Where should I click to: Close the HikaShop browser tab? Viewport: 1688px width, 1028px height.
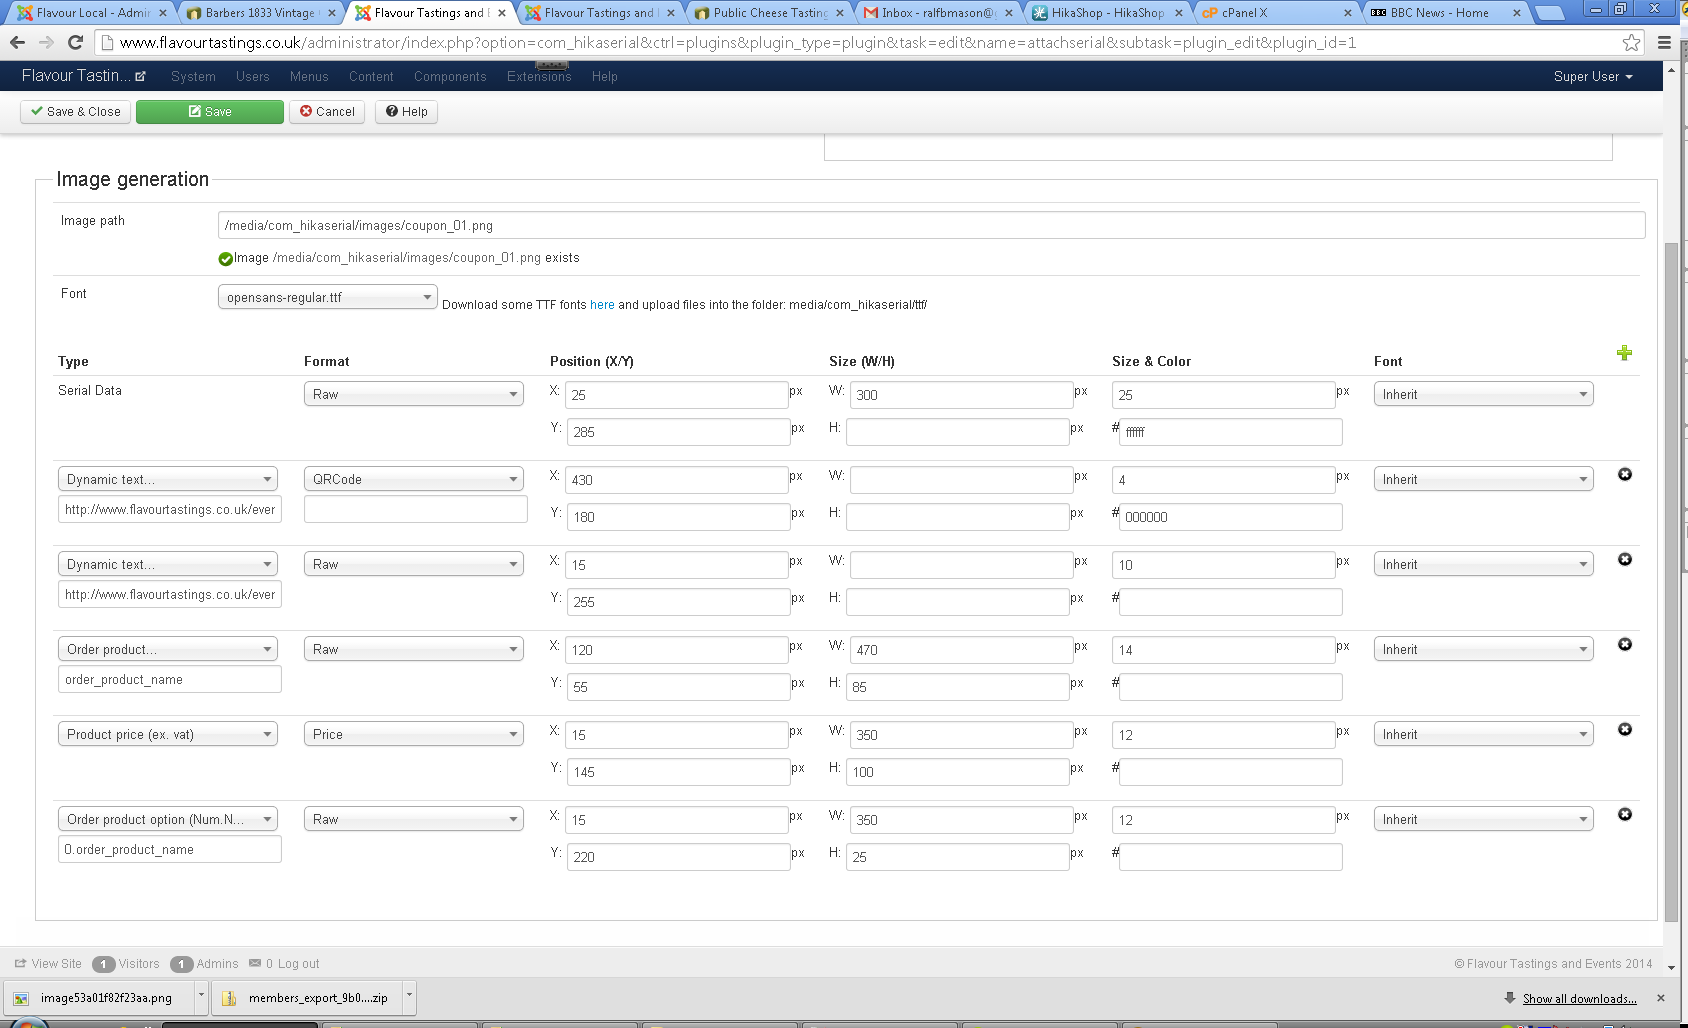[x=1179, y=13]
